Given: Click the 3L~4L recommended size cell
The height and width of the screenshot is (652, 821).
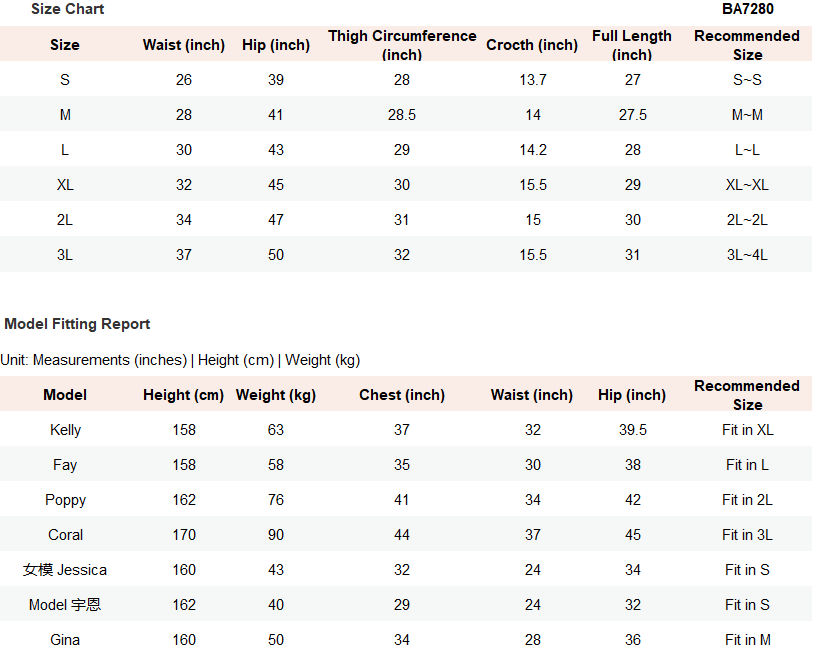Looking at the screenshot, I should tap(747, 255).
